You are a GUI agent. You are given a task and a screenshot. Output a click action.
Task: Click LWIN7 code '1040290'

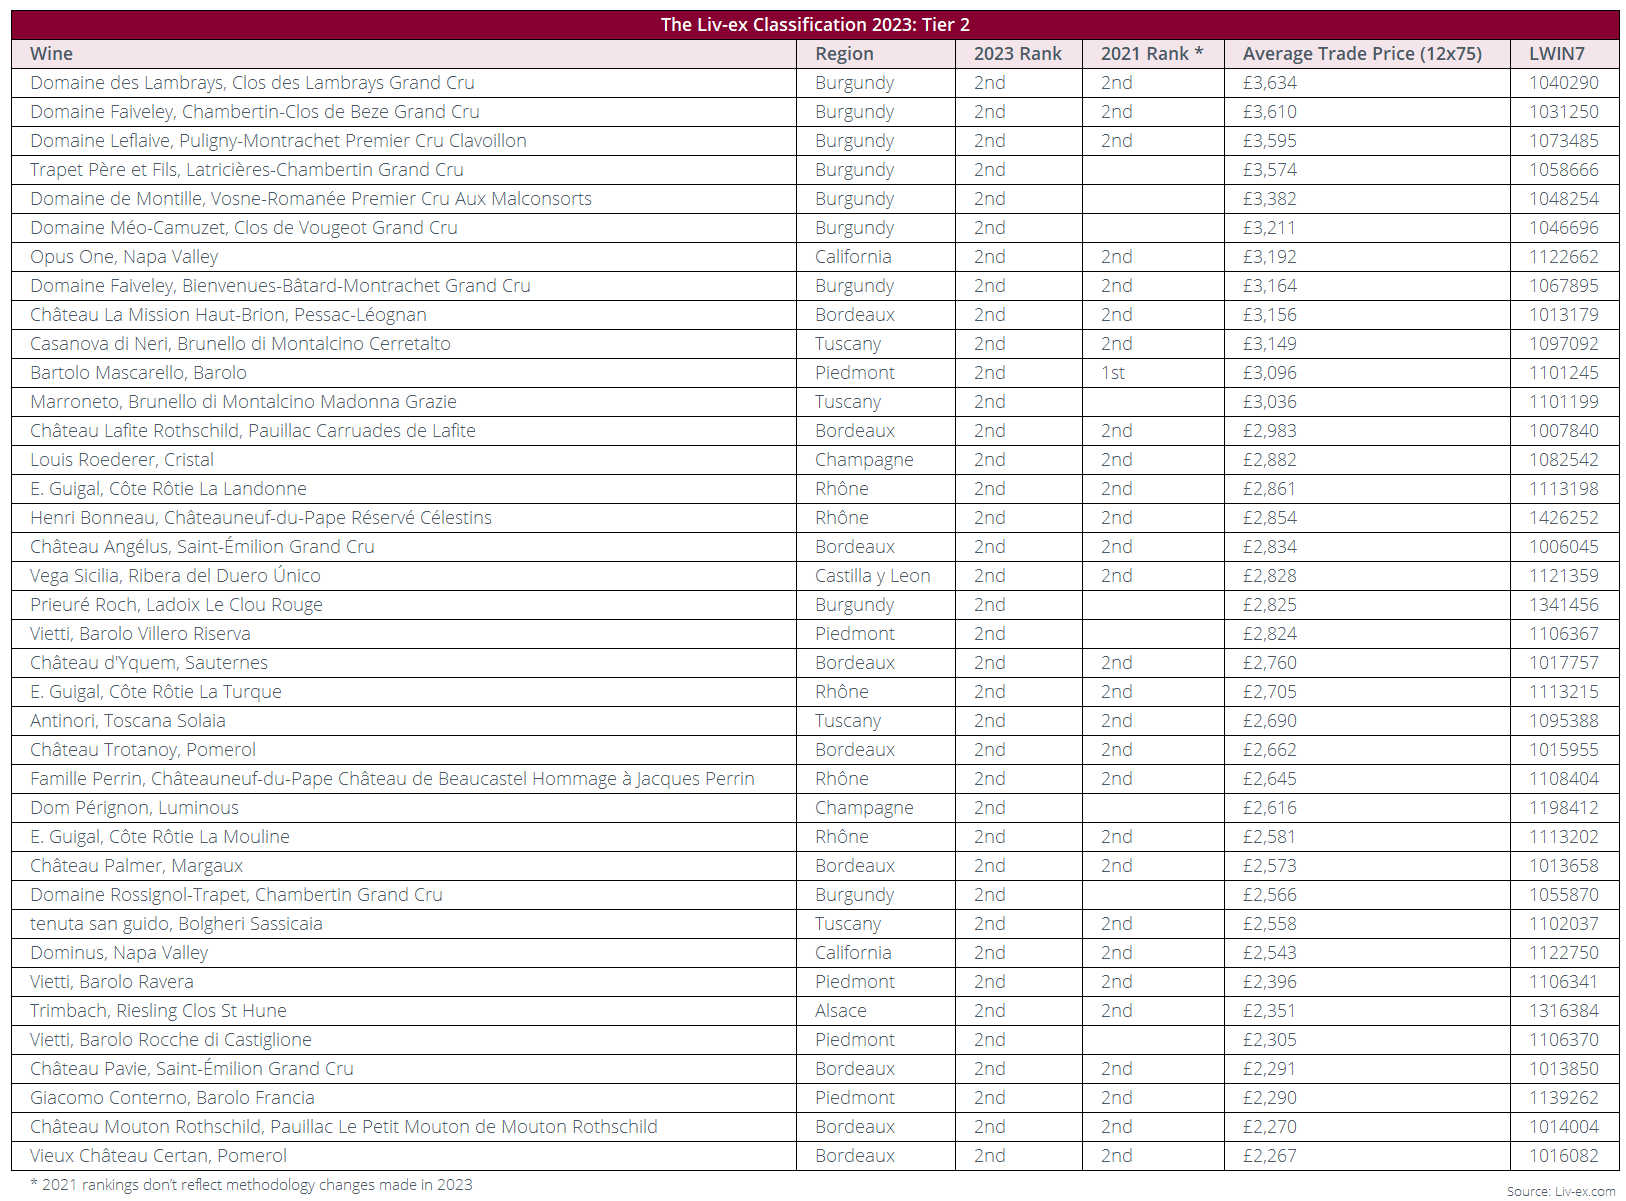point(1564,83)
